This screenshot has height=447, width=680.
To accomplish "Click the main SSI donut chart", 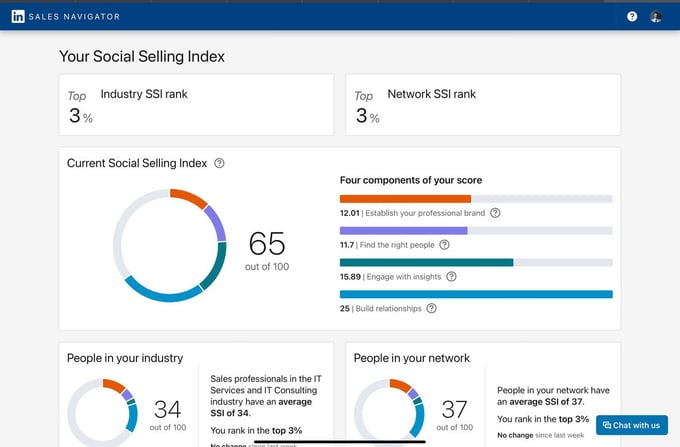I will point(170,245).
